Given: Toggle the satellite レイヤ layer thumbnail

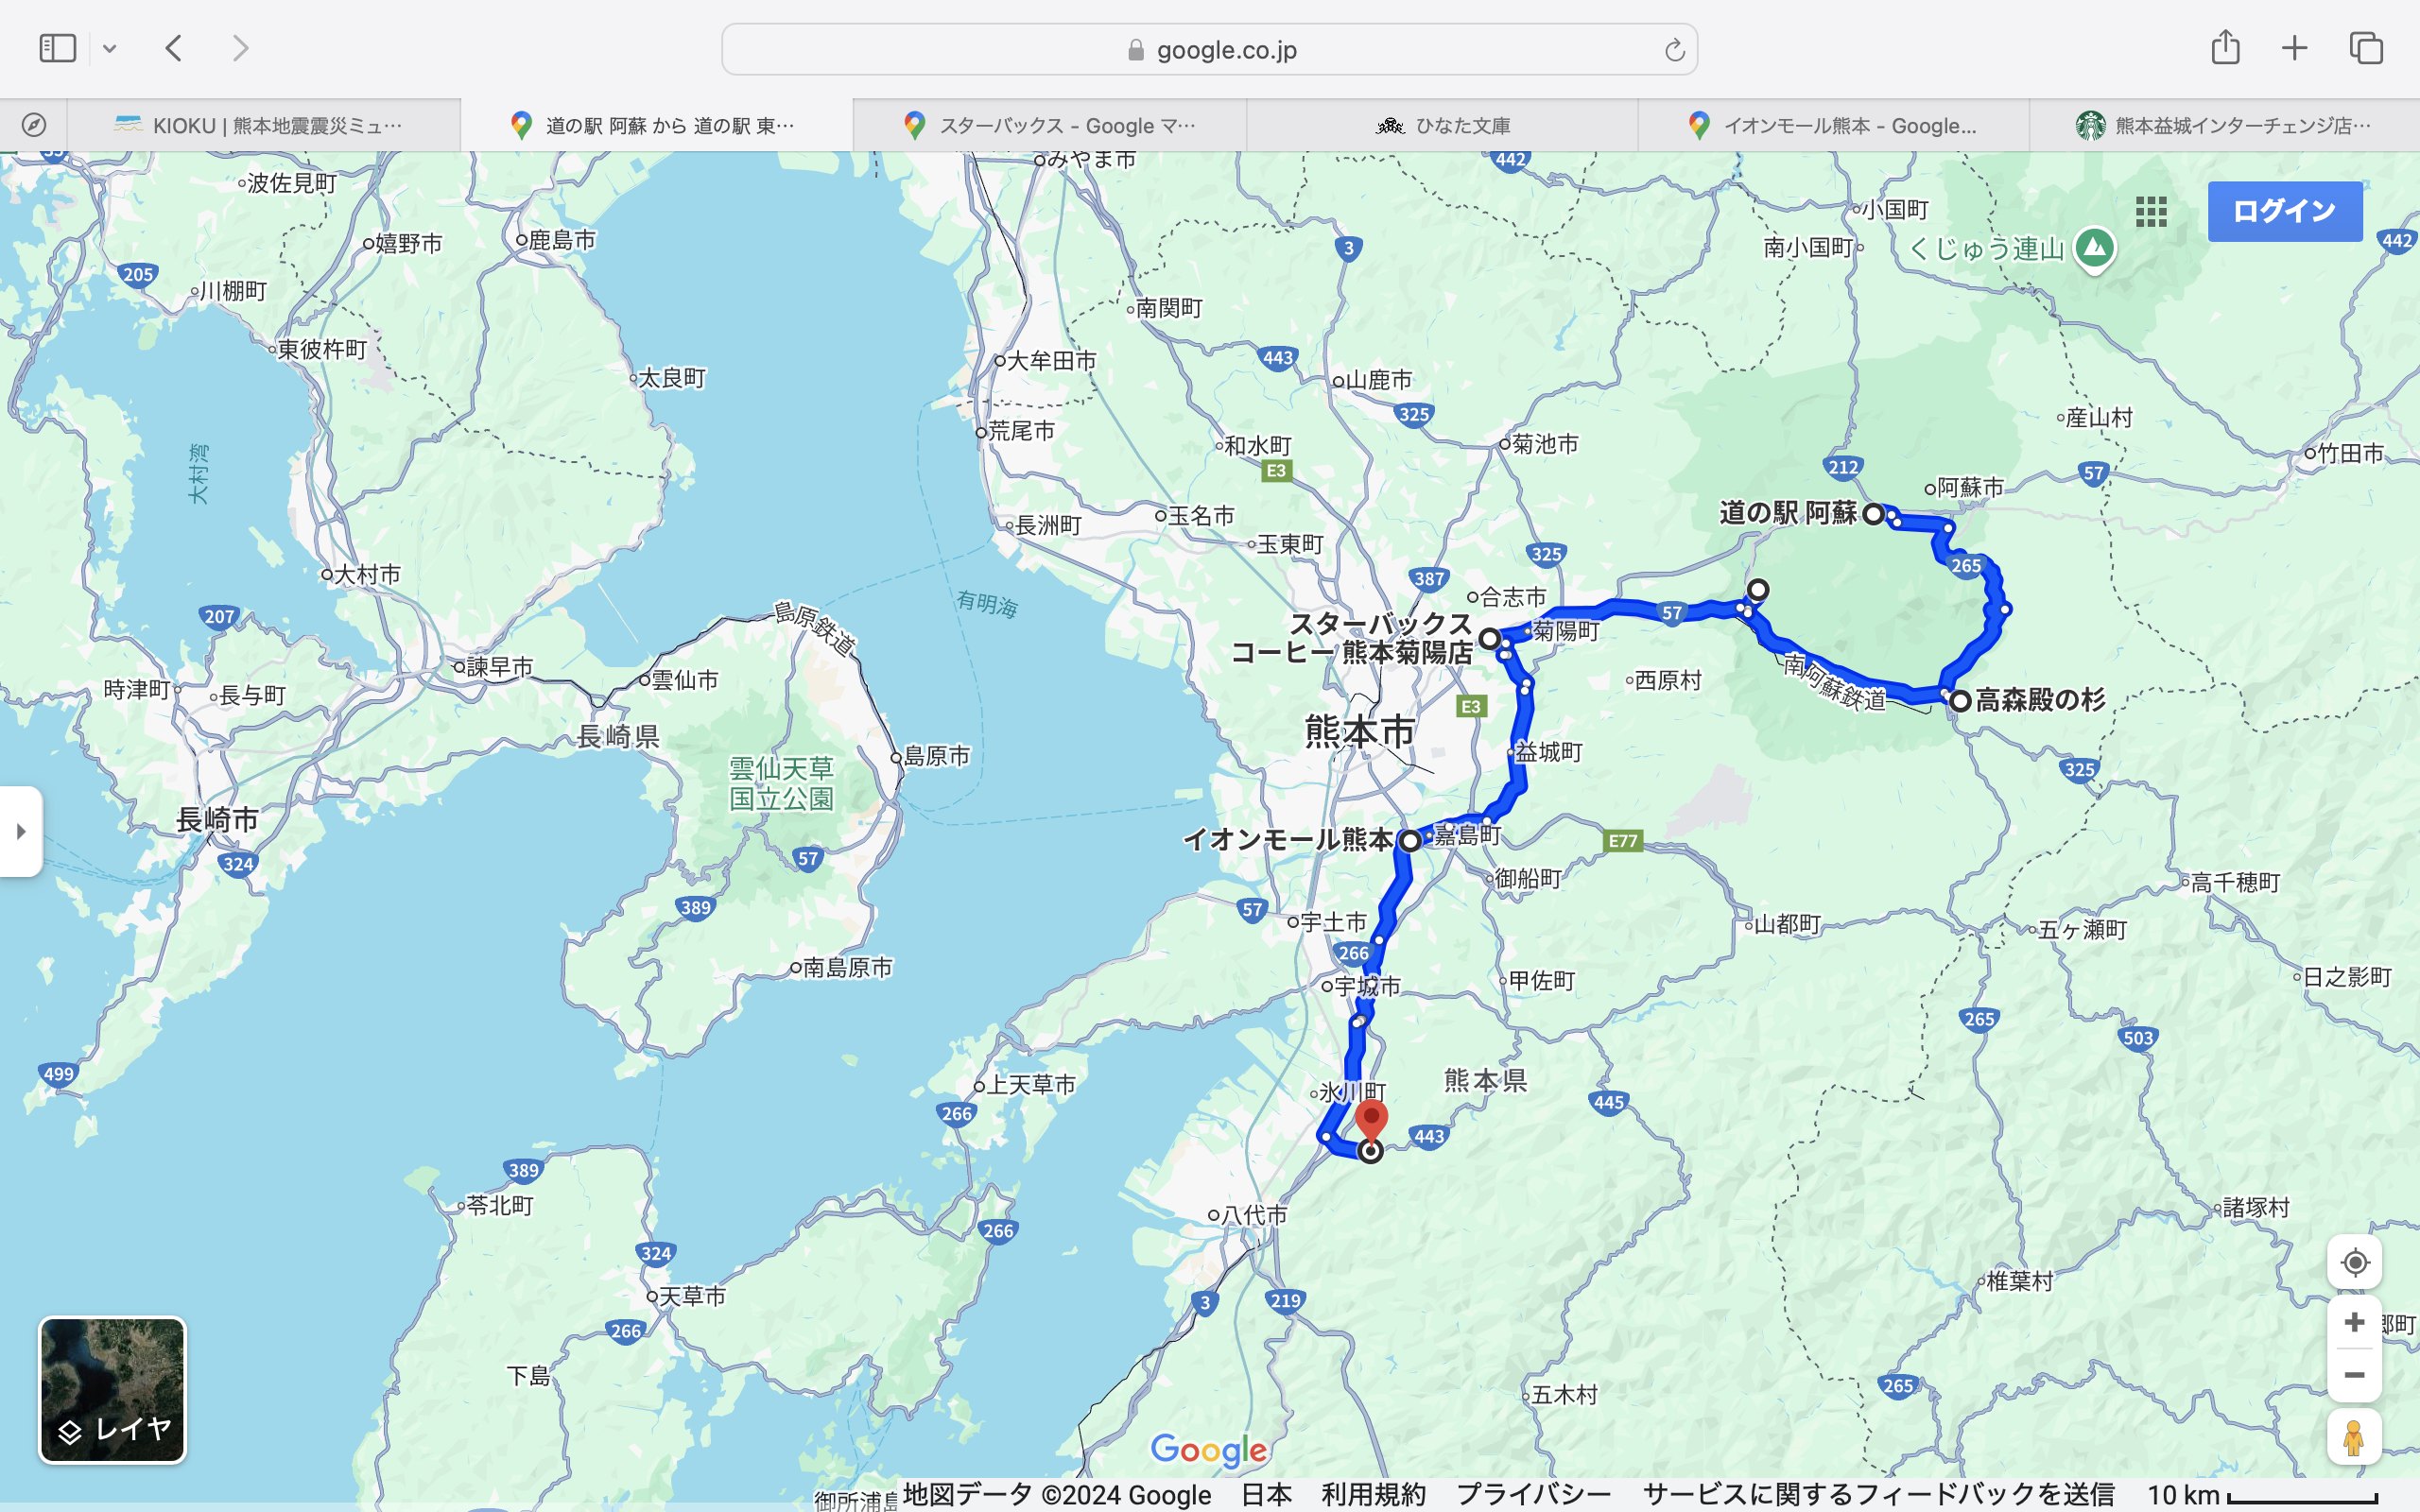Looking at the screenshot, I should pyautogui.click(x=112, y=1390).
